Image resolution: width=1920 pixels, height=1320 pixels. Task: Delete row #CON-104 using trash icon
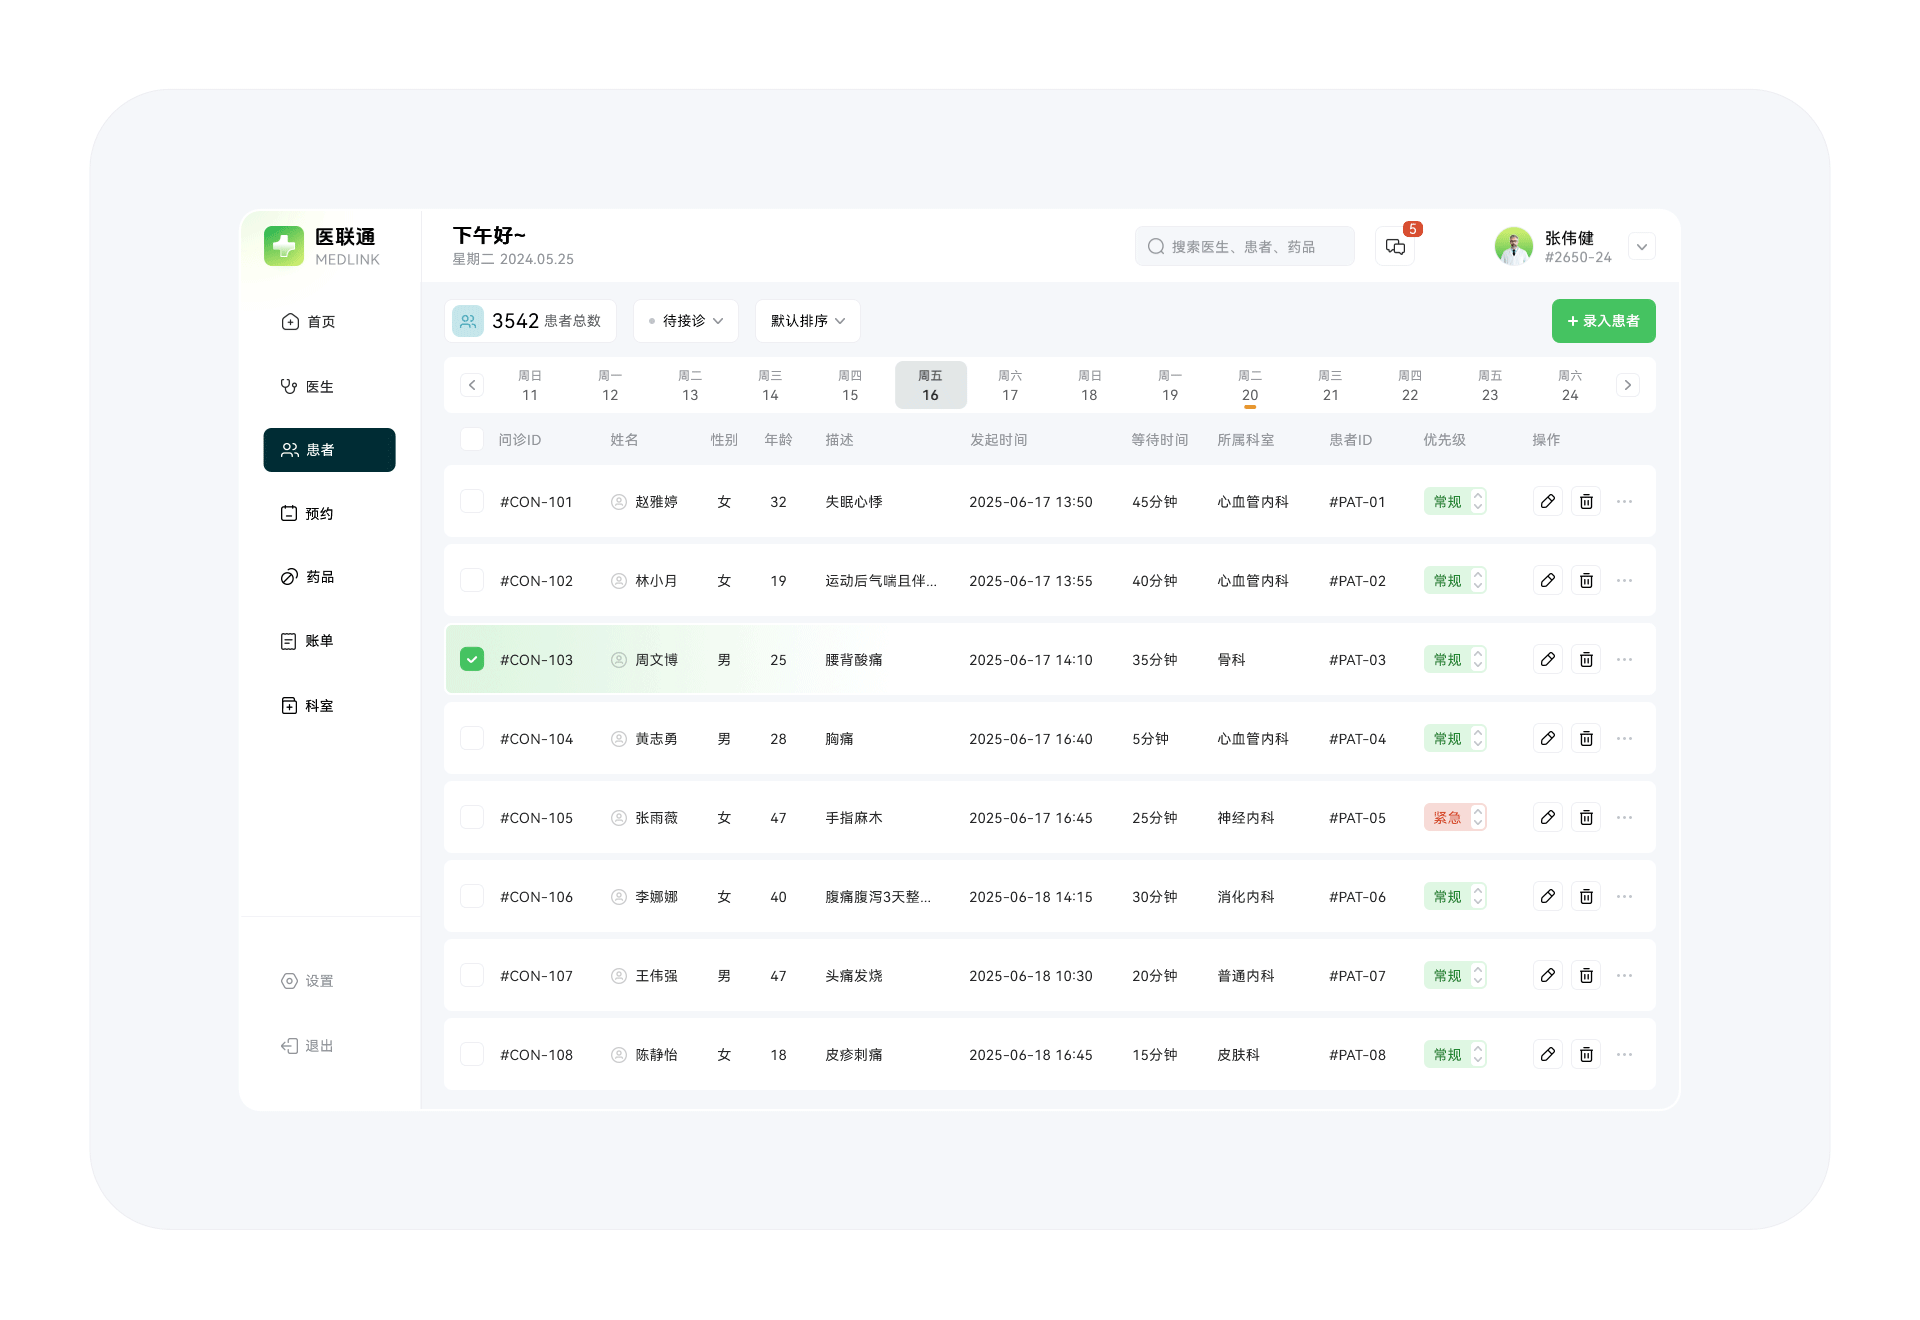[x=1586, y=738]
